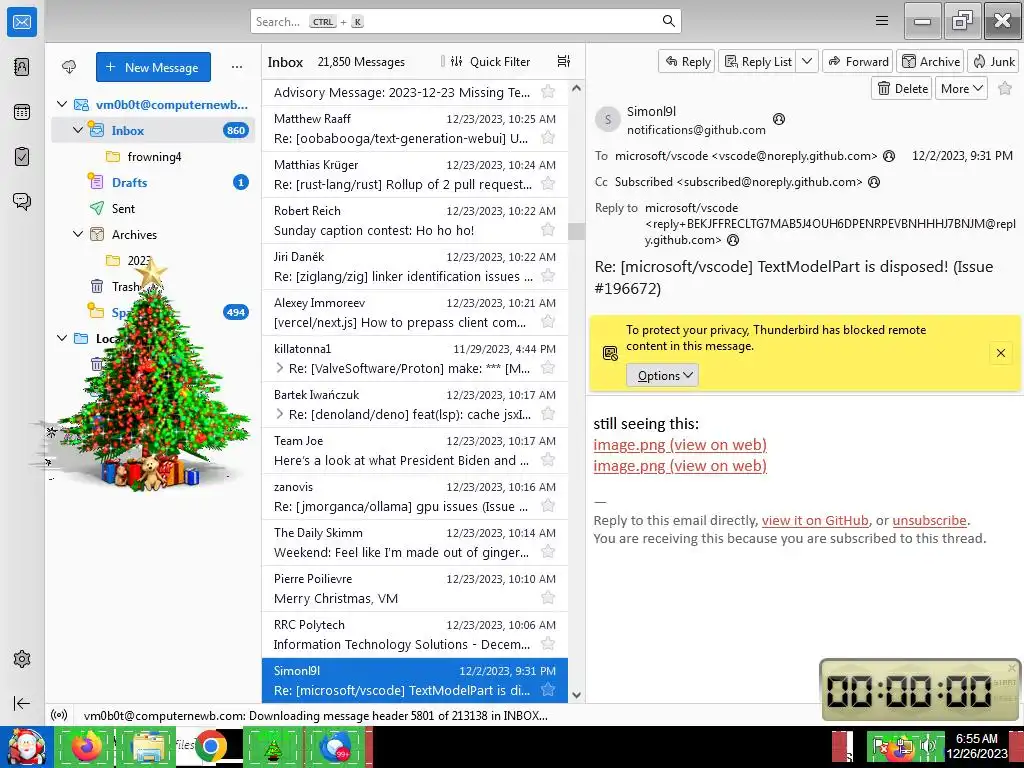Collapse the Local Folders tree

pos(62,338)
